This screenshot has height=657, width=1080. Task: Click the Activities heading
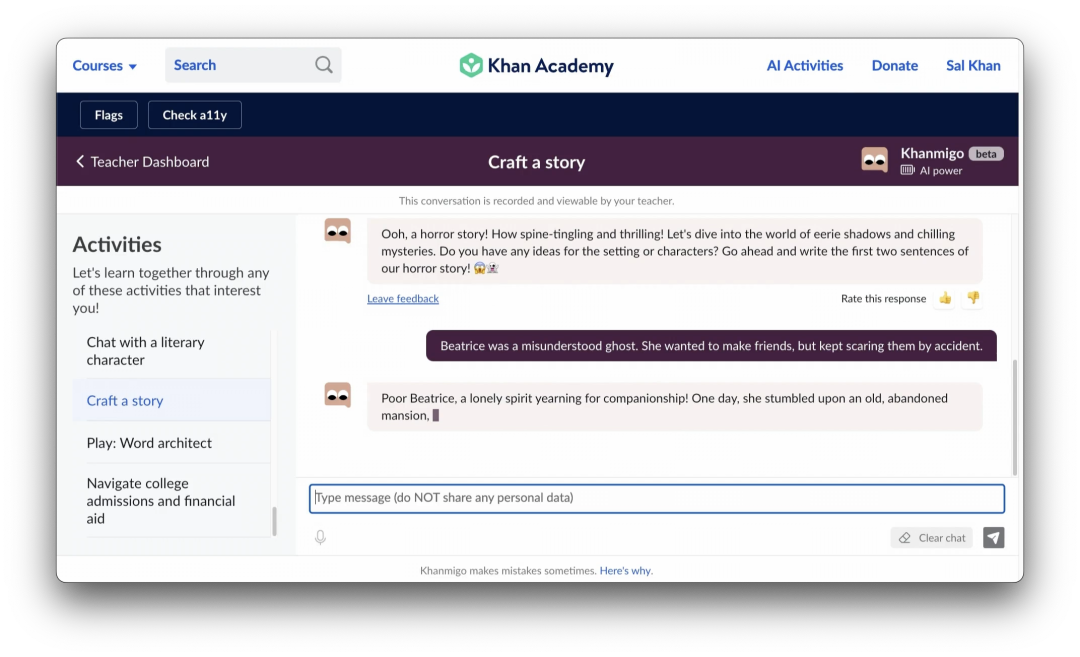click(117, 244)
